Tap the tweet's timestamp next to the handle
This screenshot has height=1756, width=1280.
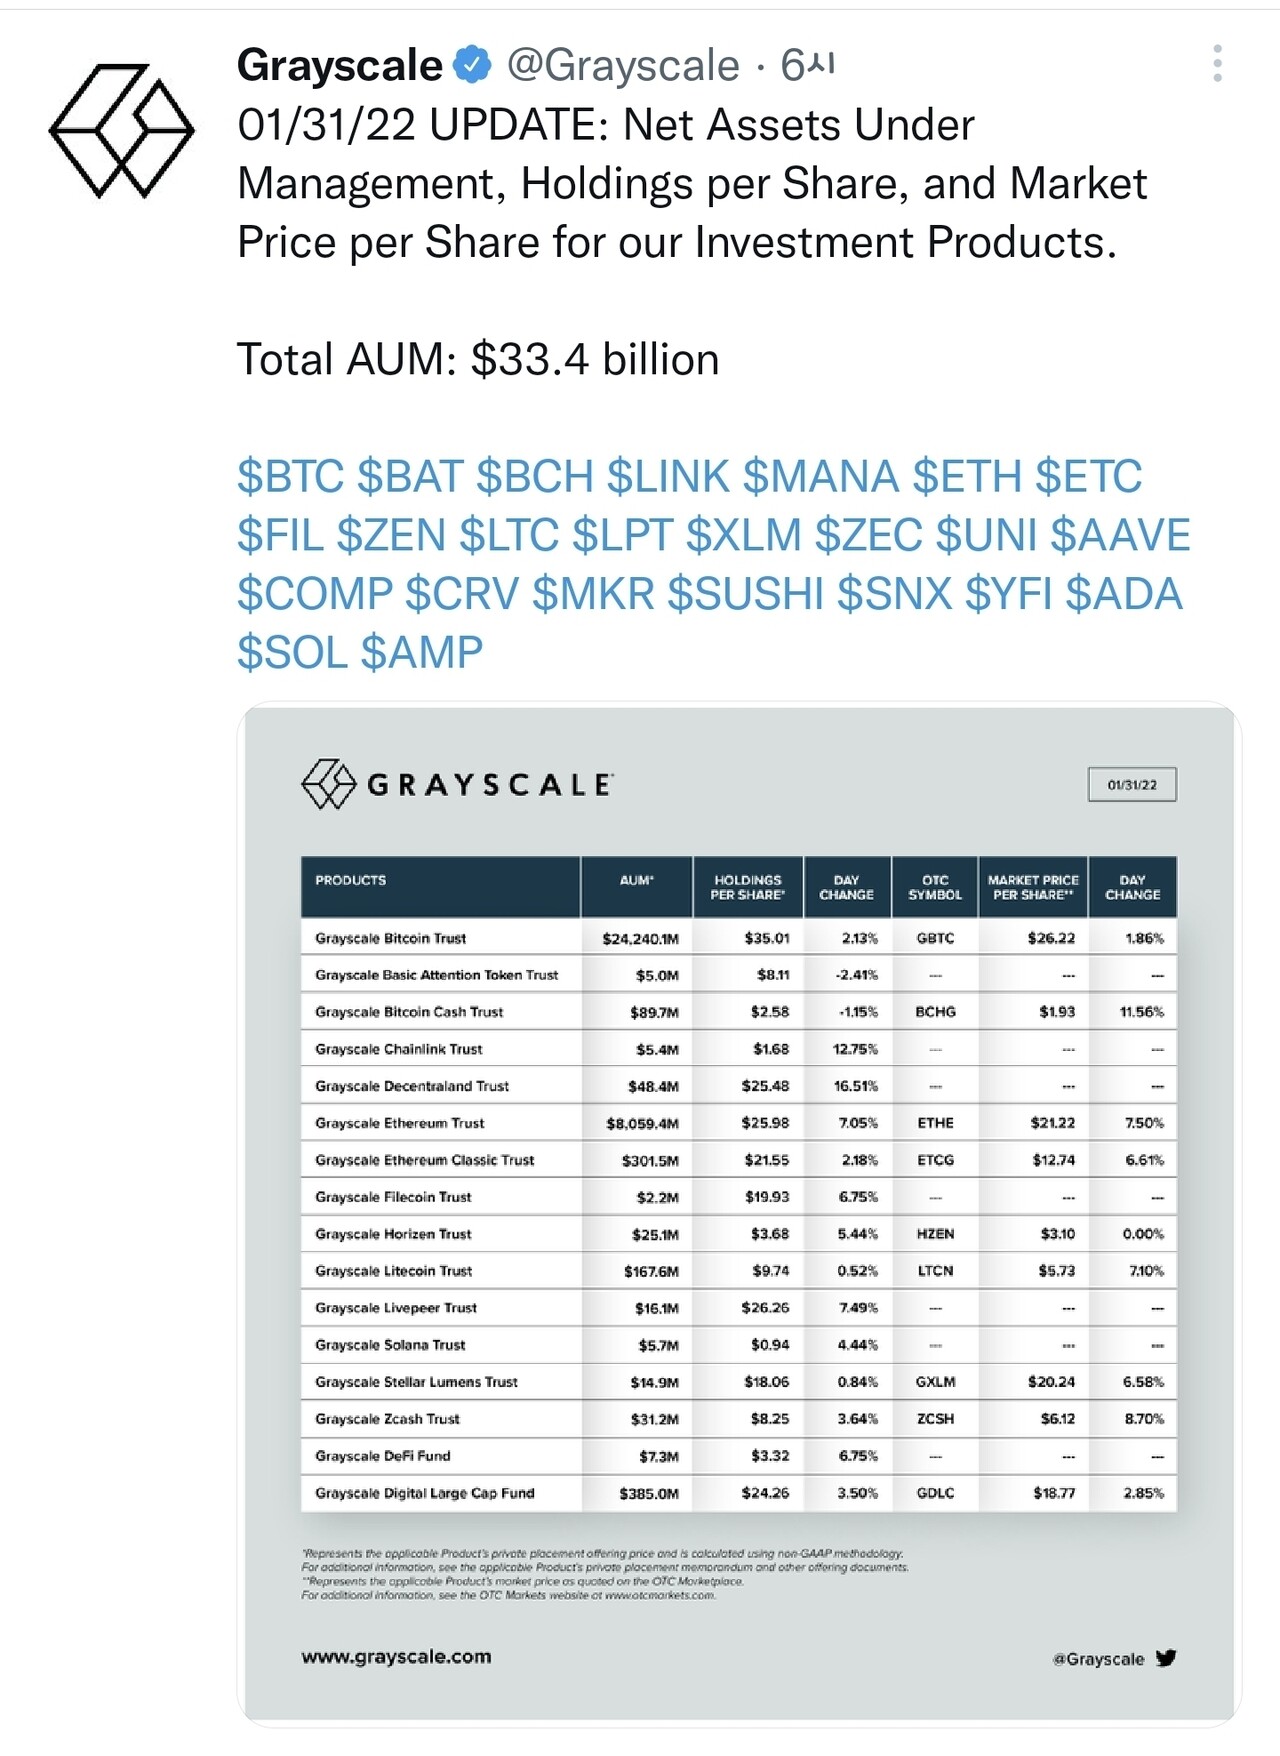[807, 66]
